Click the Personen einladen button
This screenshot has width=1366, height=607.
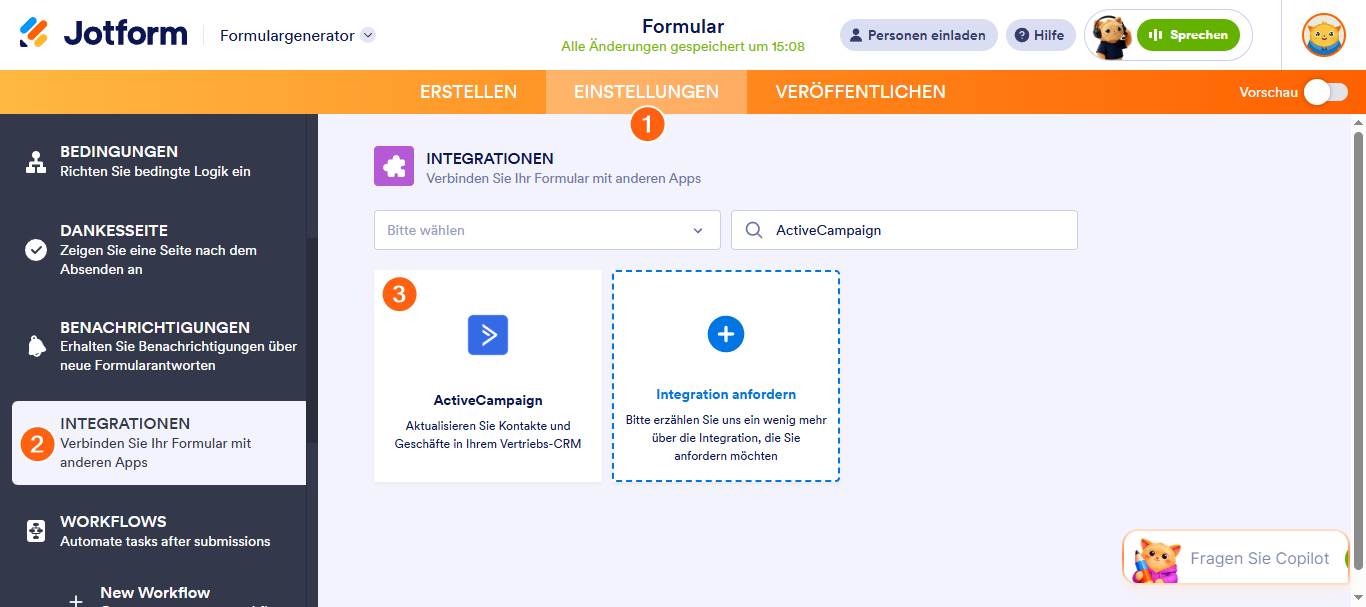[x=918, y=35]
